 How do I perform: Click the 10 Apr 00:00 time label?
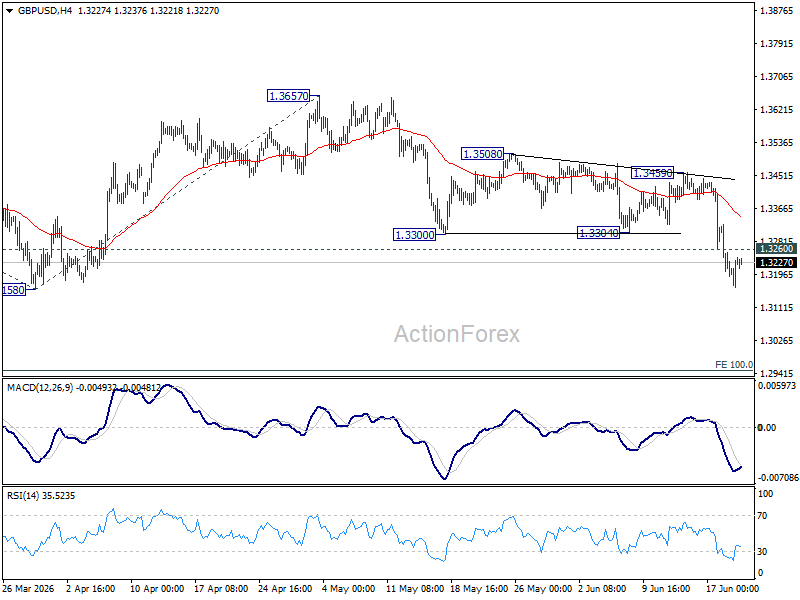(x=157, y=588)
